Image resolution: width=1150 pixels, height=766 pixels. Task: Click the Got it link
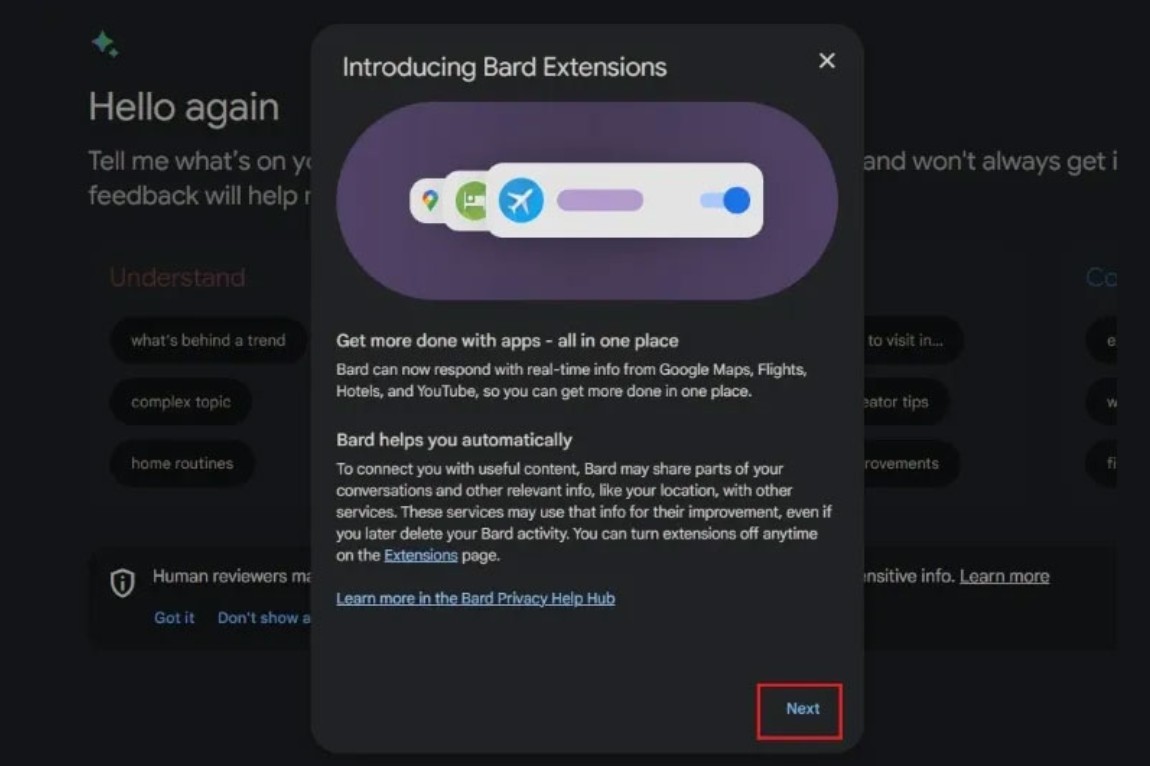(174, 618)
